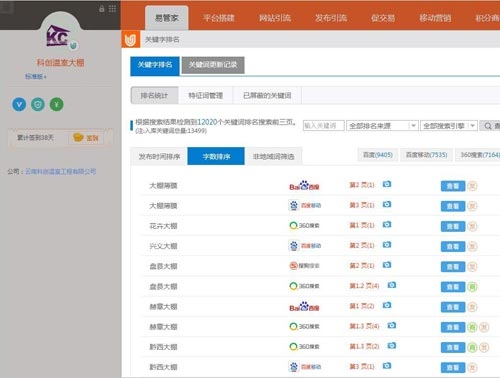Open the grid apps icon beside the lock

tap(112, 9)
